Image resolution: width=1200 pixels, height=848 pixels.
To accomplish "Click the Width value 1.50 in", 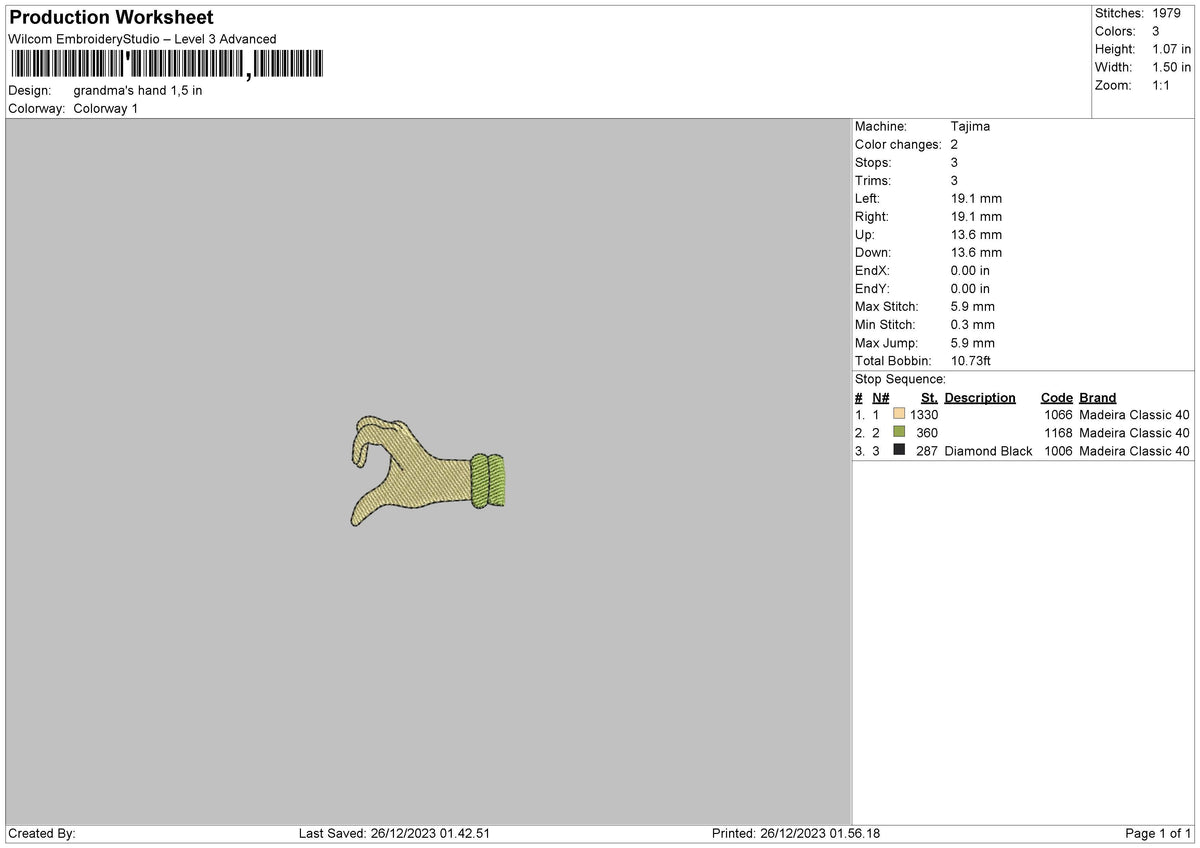I will [1171, 67].
